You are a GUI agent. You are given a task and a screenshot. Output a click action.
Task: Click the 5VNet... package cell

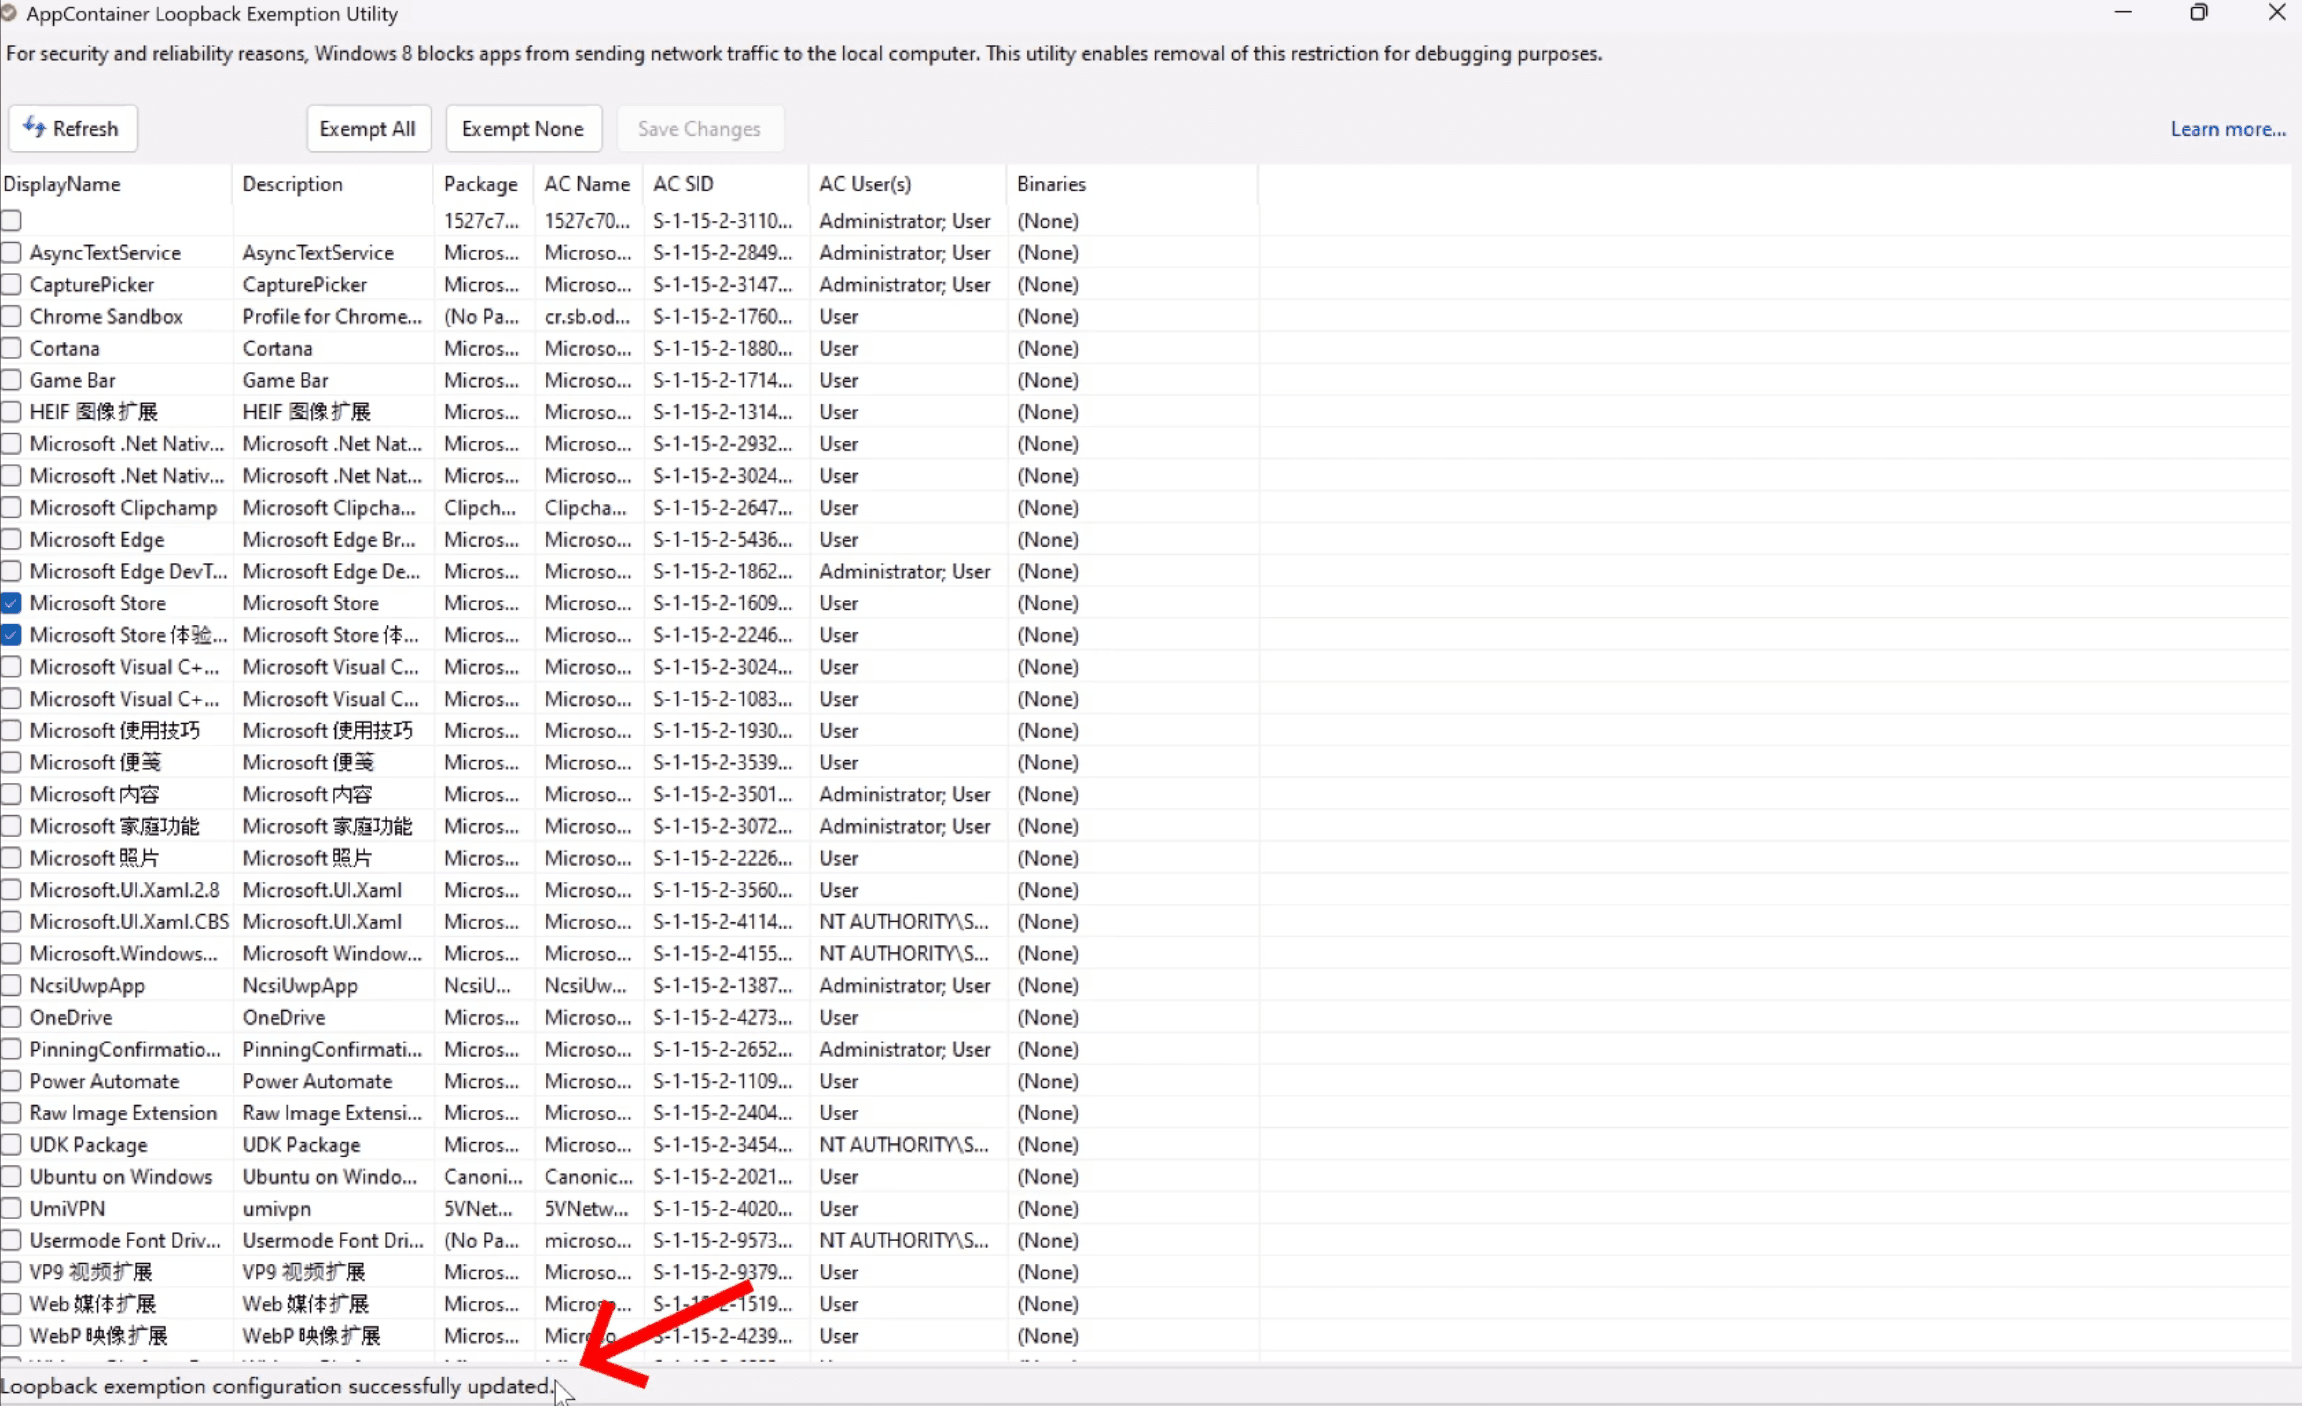478,1208
